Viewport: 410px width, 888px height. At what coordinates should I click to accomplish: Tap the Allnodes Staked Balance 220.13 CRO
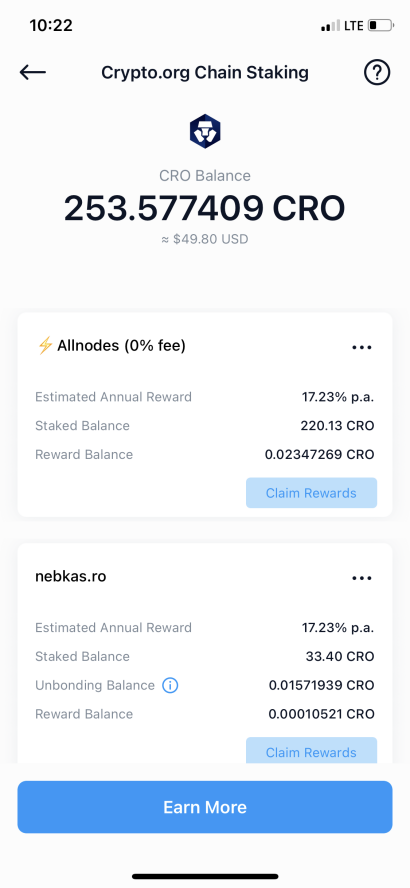(x=337, y=425)
